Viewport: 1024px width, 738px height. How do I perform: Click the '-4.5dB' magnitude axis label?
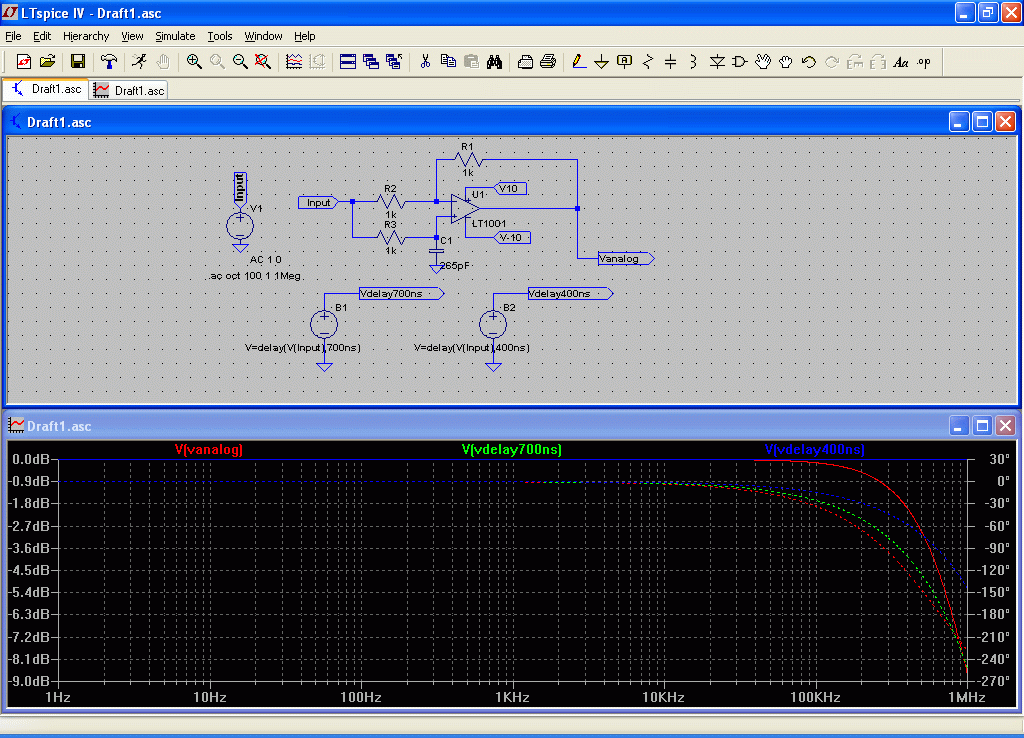point(31,570)
